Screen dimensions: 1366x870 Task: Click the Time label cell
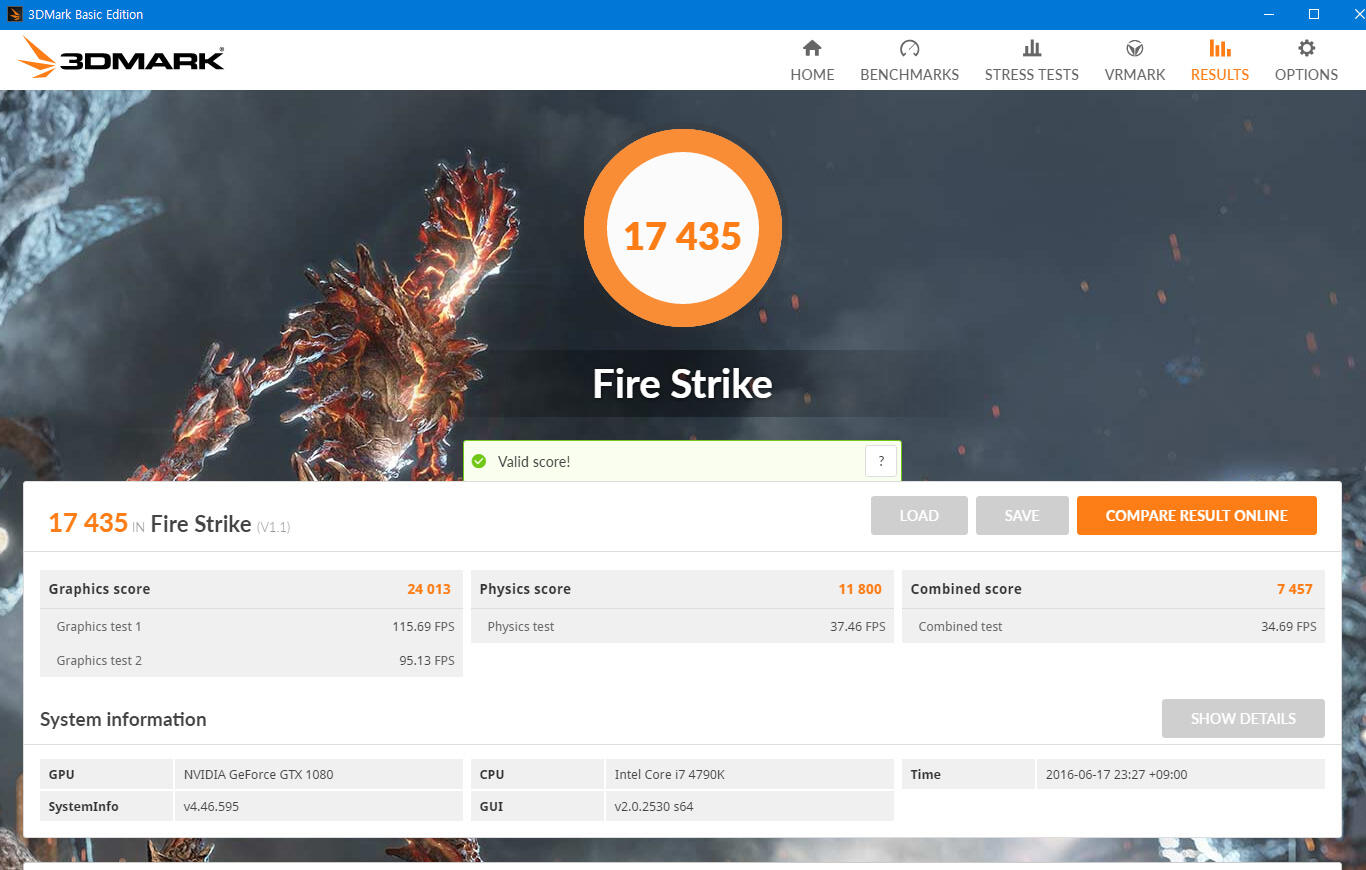click(969, 775)
